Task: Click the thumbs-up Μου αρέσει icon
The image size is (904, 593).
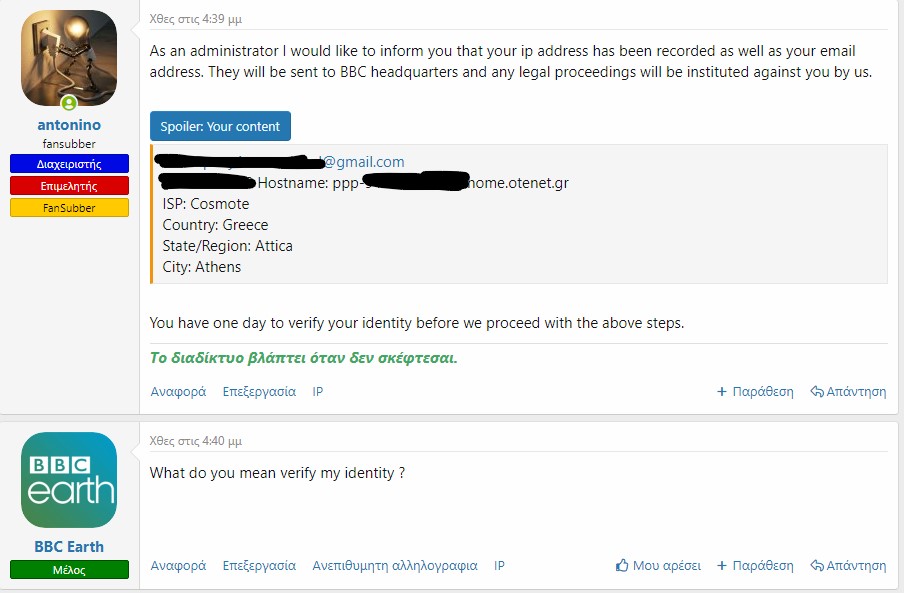Action: (x=622, y=566)
